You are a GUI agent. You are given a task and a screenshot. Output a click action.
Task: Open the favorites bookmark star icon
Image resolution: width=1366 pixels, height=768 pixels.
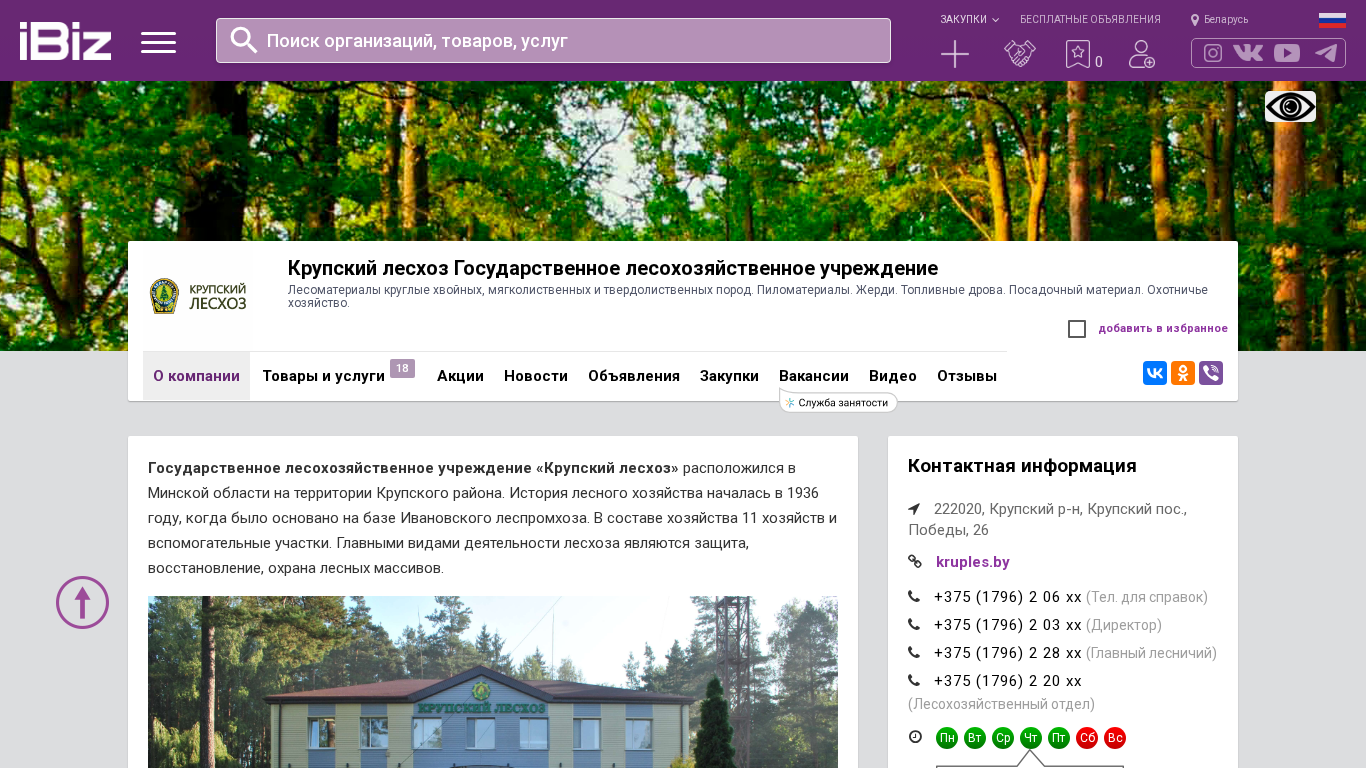(1077, 54)
